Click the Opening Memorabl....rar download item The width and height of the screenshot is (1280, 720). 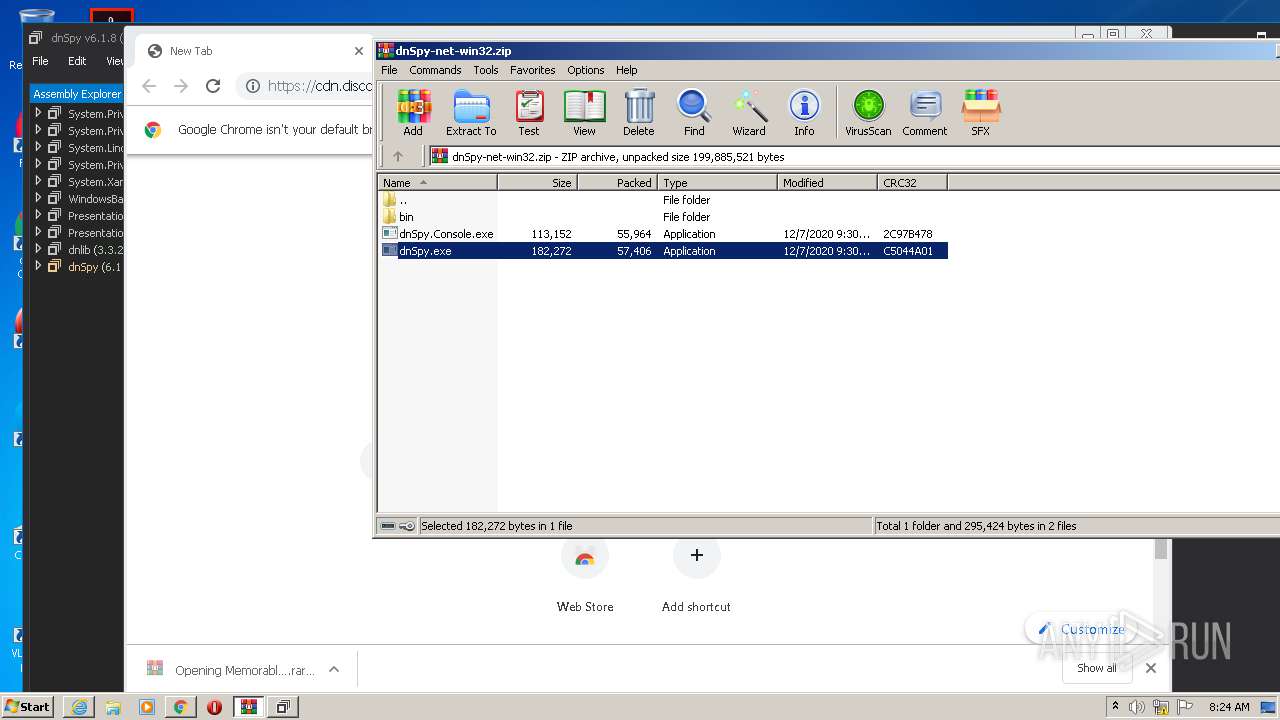[x=232, y=670]
